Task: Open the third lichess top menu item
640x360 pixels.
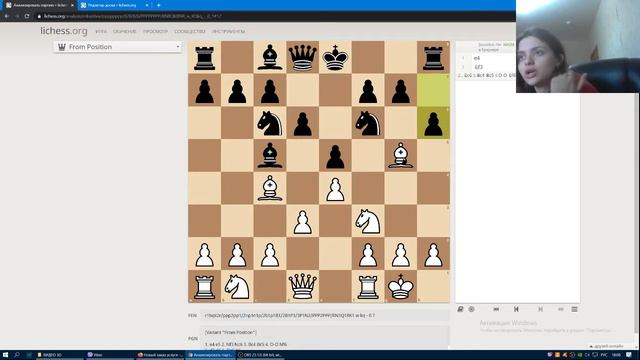Action: pyautogui.click(x=155, y=31)
